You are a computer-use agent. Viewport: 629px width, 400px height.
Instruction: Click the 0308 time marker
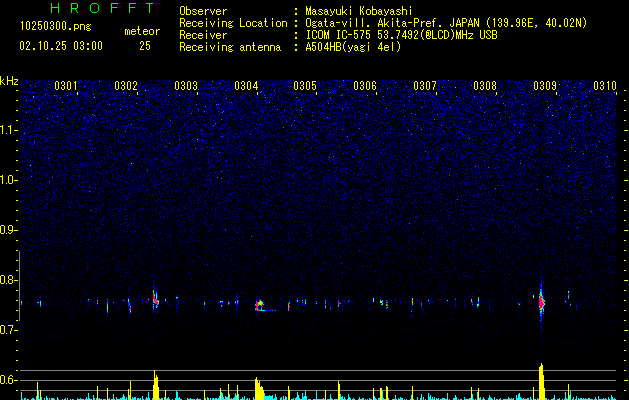coord(485,86)
